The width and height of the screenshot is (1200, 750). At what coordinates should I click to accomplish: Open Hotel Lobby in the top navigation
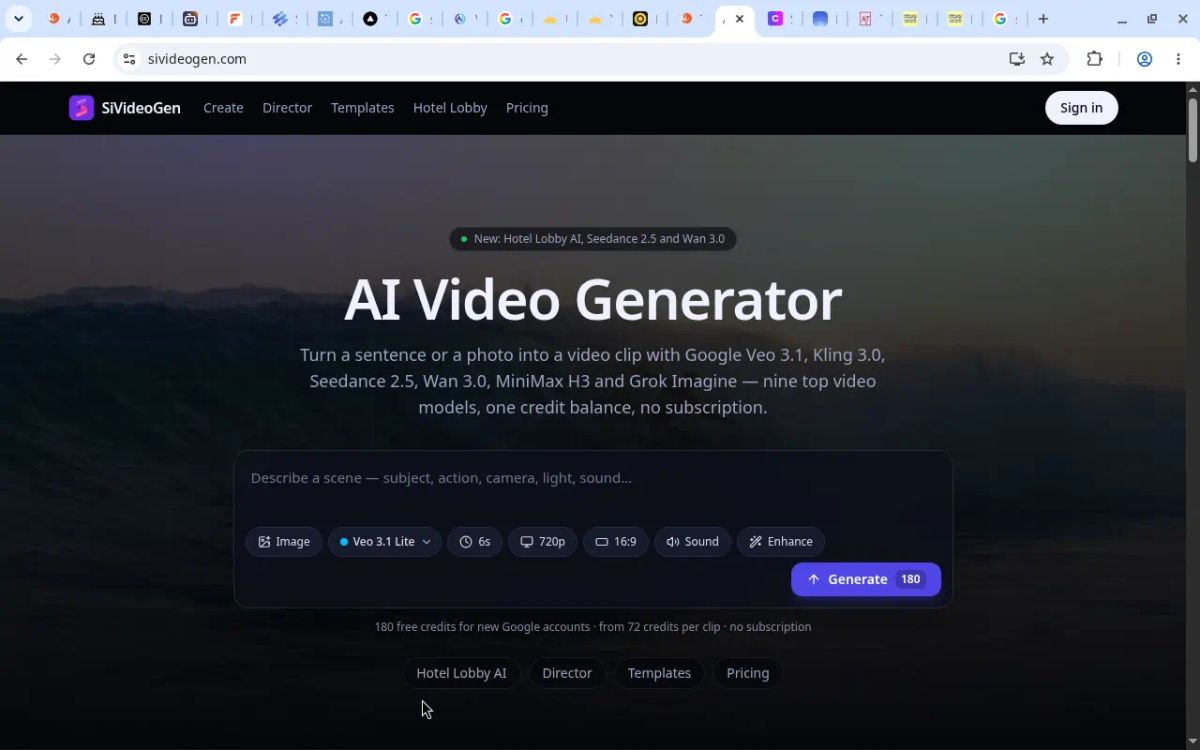(450, 108)
